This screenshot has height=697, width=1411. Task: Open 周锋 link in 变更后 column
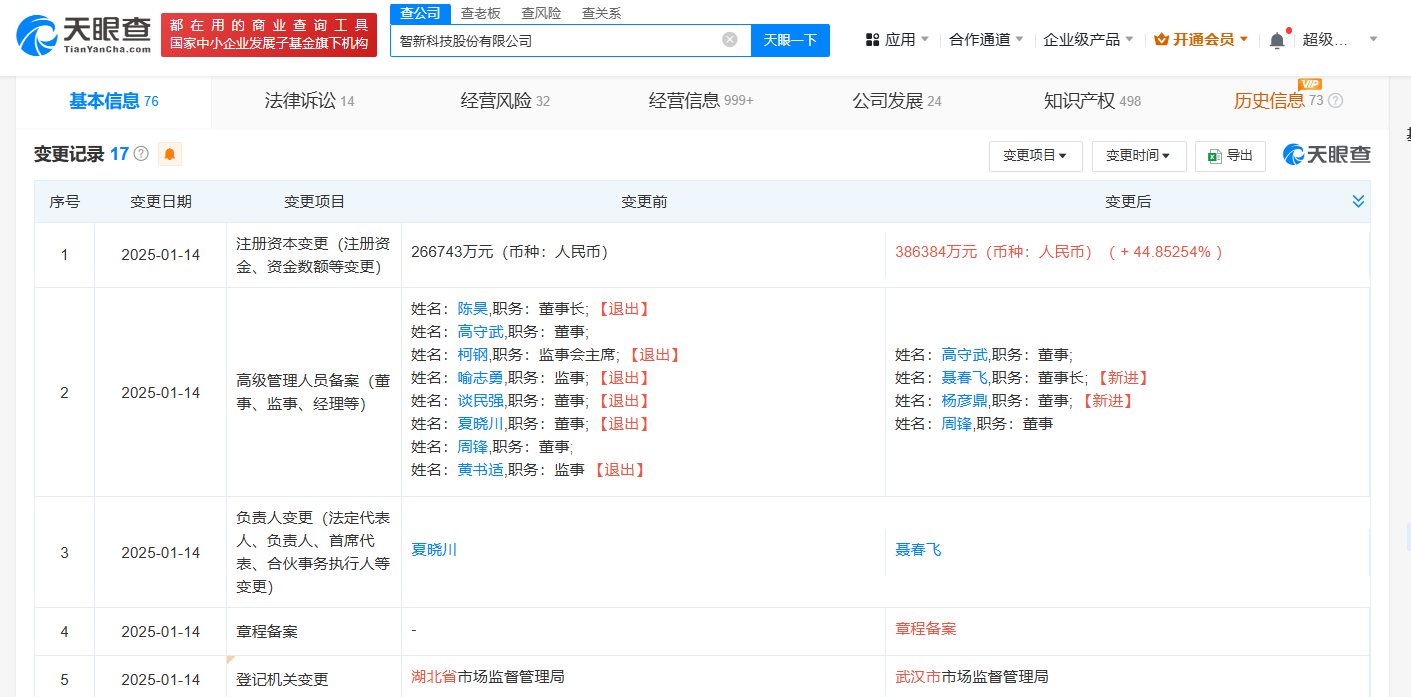coord(957,424)
